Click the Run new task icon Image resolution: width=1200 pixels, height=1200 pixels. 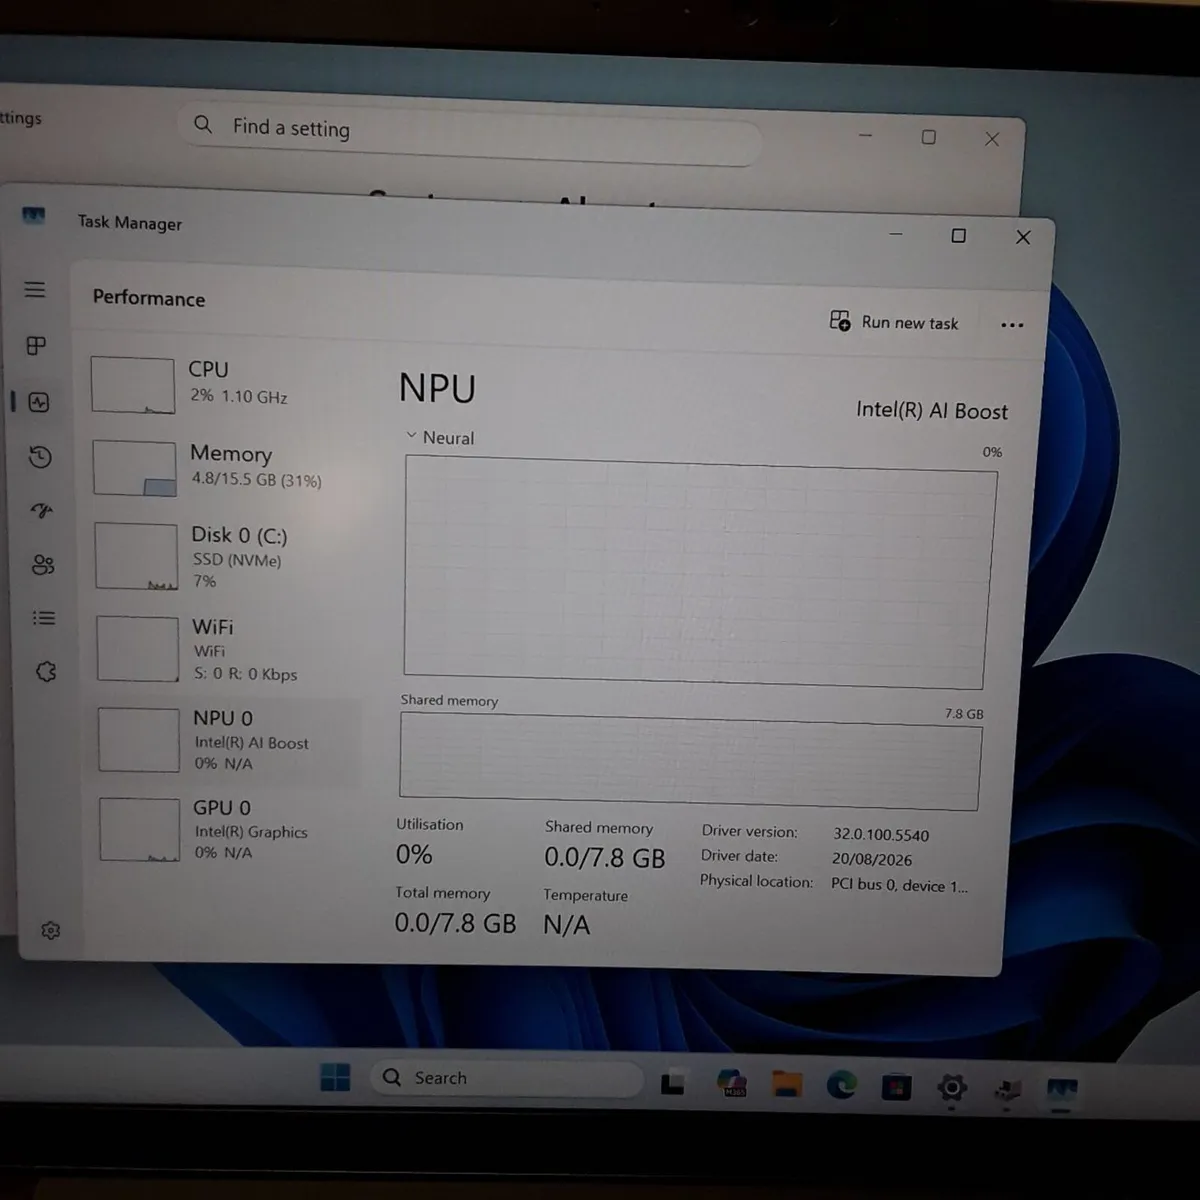pos(840,321)
